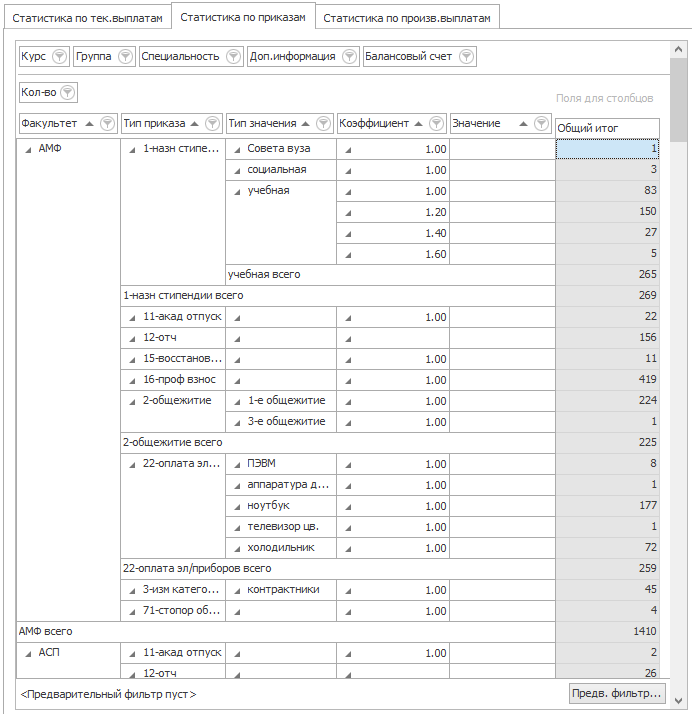
Task: Collapse the 71-стопор об... order type
Action: [x=132, y=612]
